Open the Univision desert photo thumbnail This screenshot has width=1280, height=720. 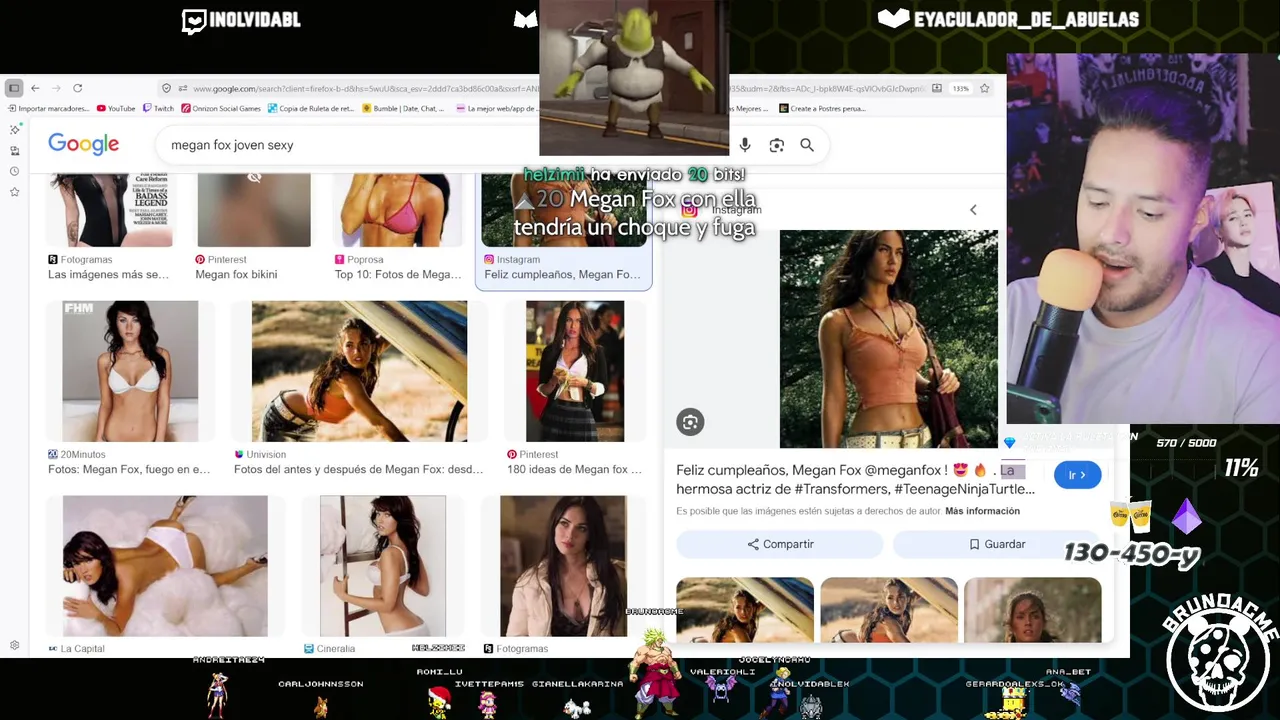coord(359,371)
